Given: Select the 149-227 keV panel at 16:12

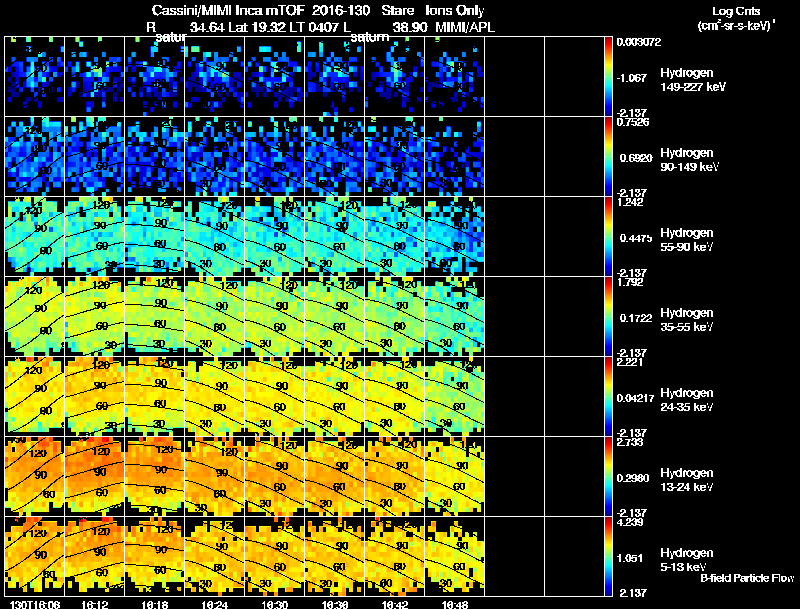Looking at the screenshot, I should point(94,77).
